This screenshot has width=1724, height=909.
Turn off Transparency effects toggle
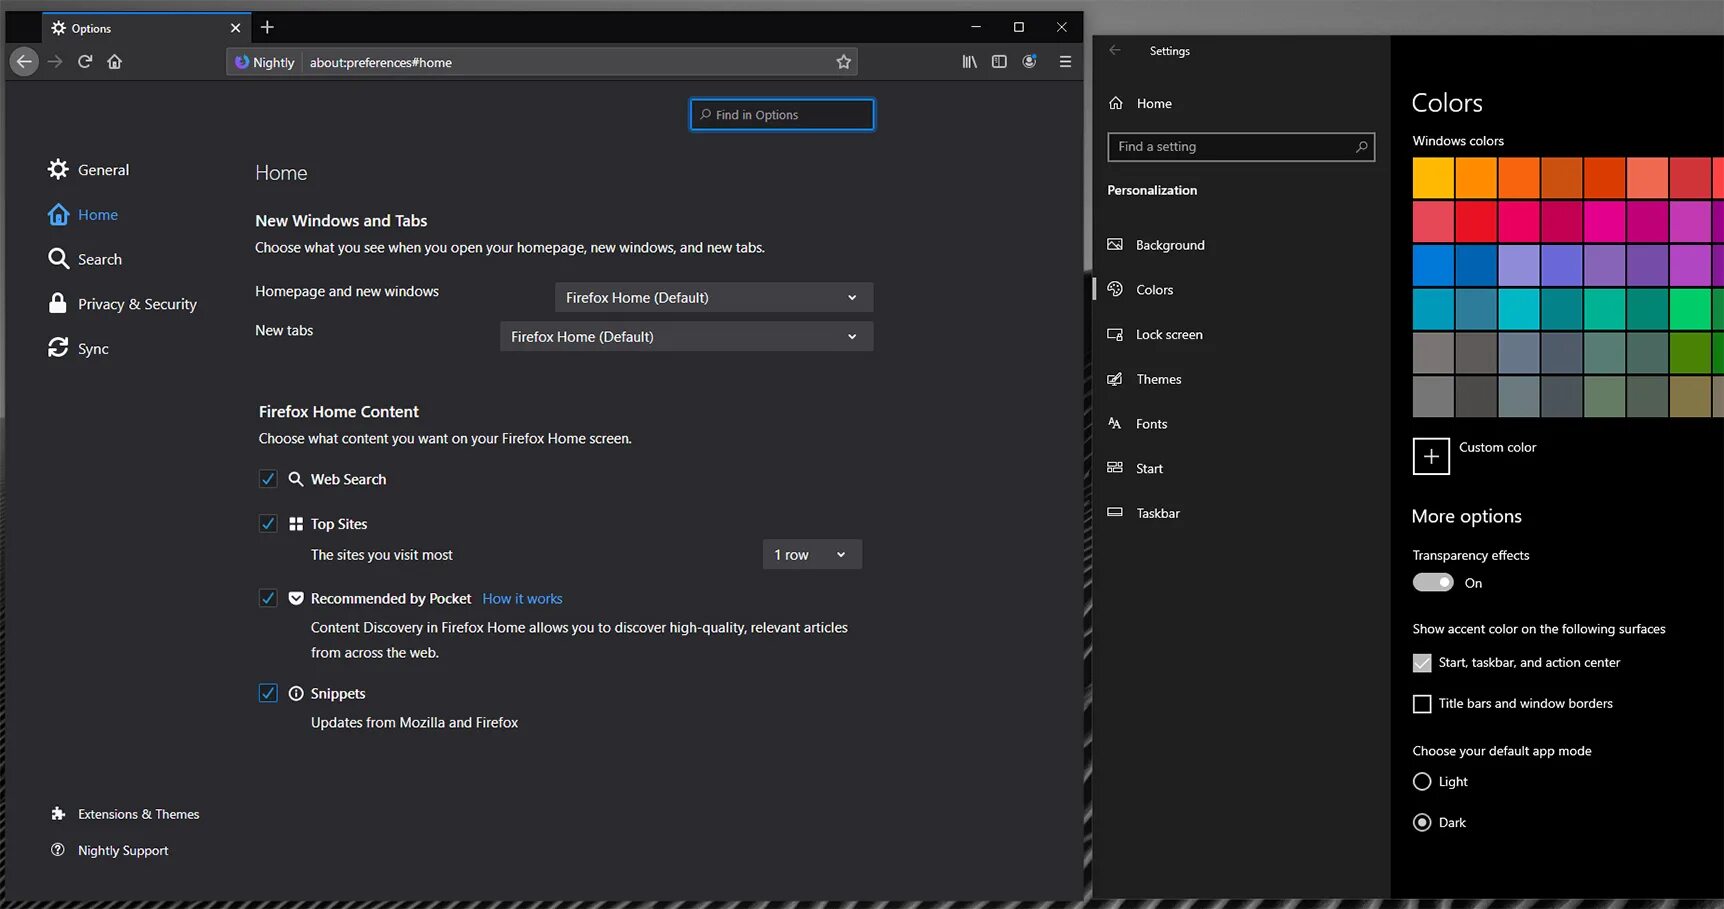point(1433,582)
